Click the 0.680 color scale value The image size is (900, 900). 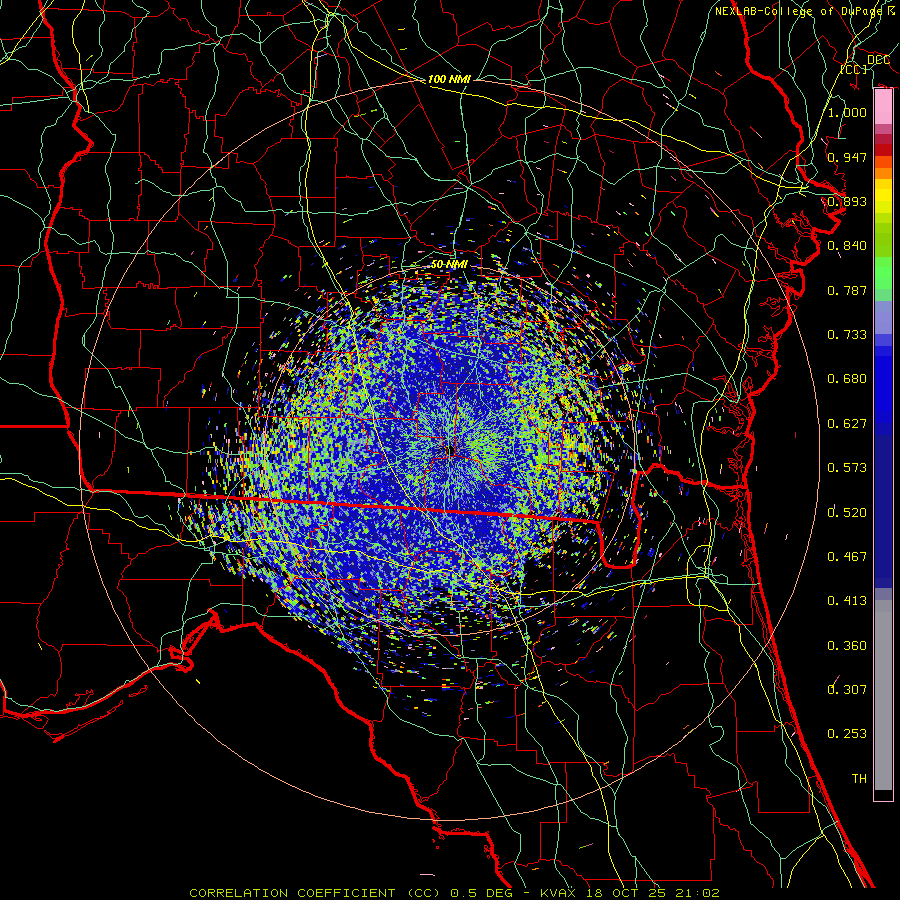coord(847,379)
